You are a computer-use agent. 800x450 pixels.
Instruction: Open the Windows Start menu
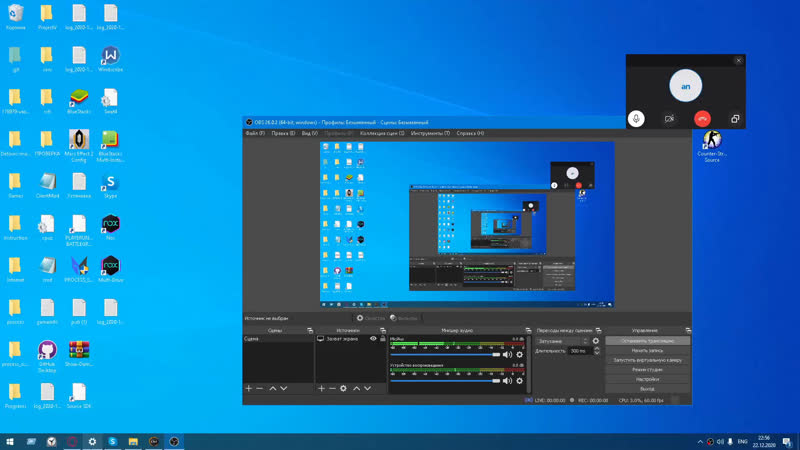pyautogui.click(x=10, y=441)
